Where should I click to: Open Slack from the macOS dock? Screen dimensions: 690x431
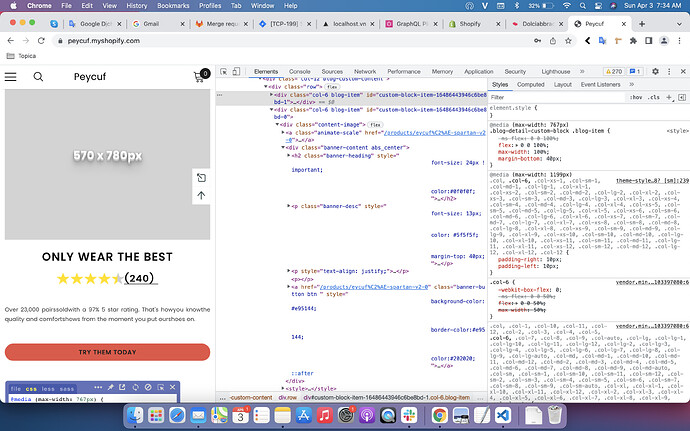coord(409,415)
